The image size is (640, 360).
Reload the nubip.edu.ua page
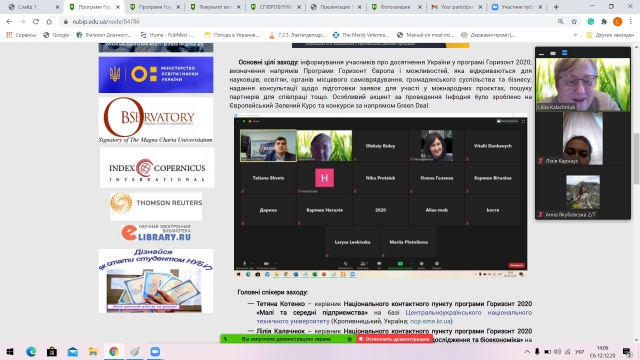36,22
